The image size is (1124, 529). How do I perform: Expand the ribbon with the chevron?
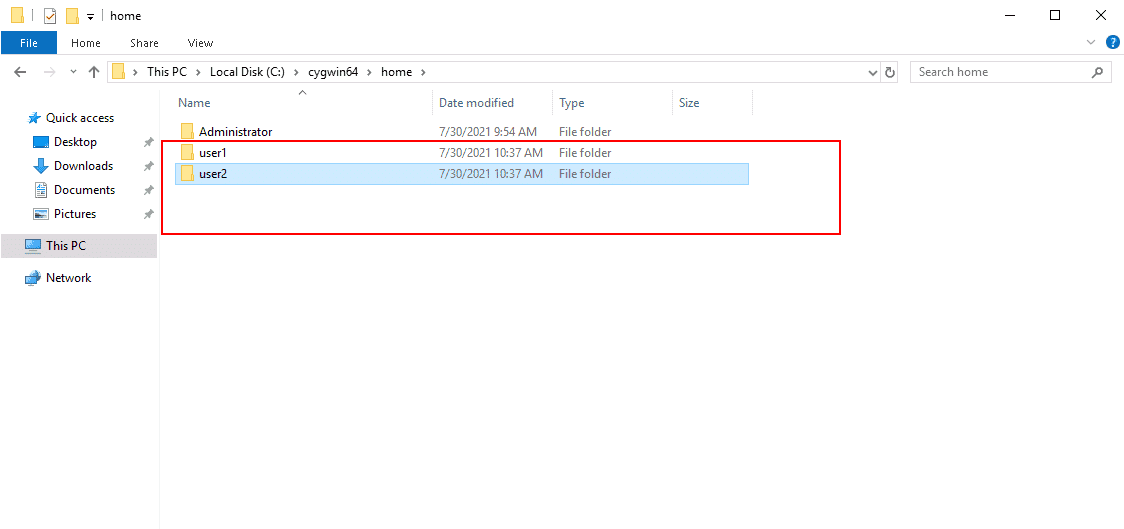(x=1091, y=42)
